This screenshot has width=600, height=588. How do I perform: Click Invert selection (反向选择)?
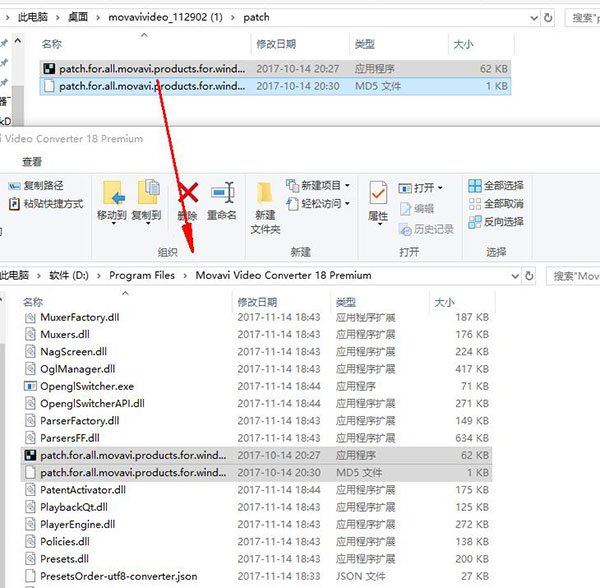pyautogui.click(x=496, y=222)
